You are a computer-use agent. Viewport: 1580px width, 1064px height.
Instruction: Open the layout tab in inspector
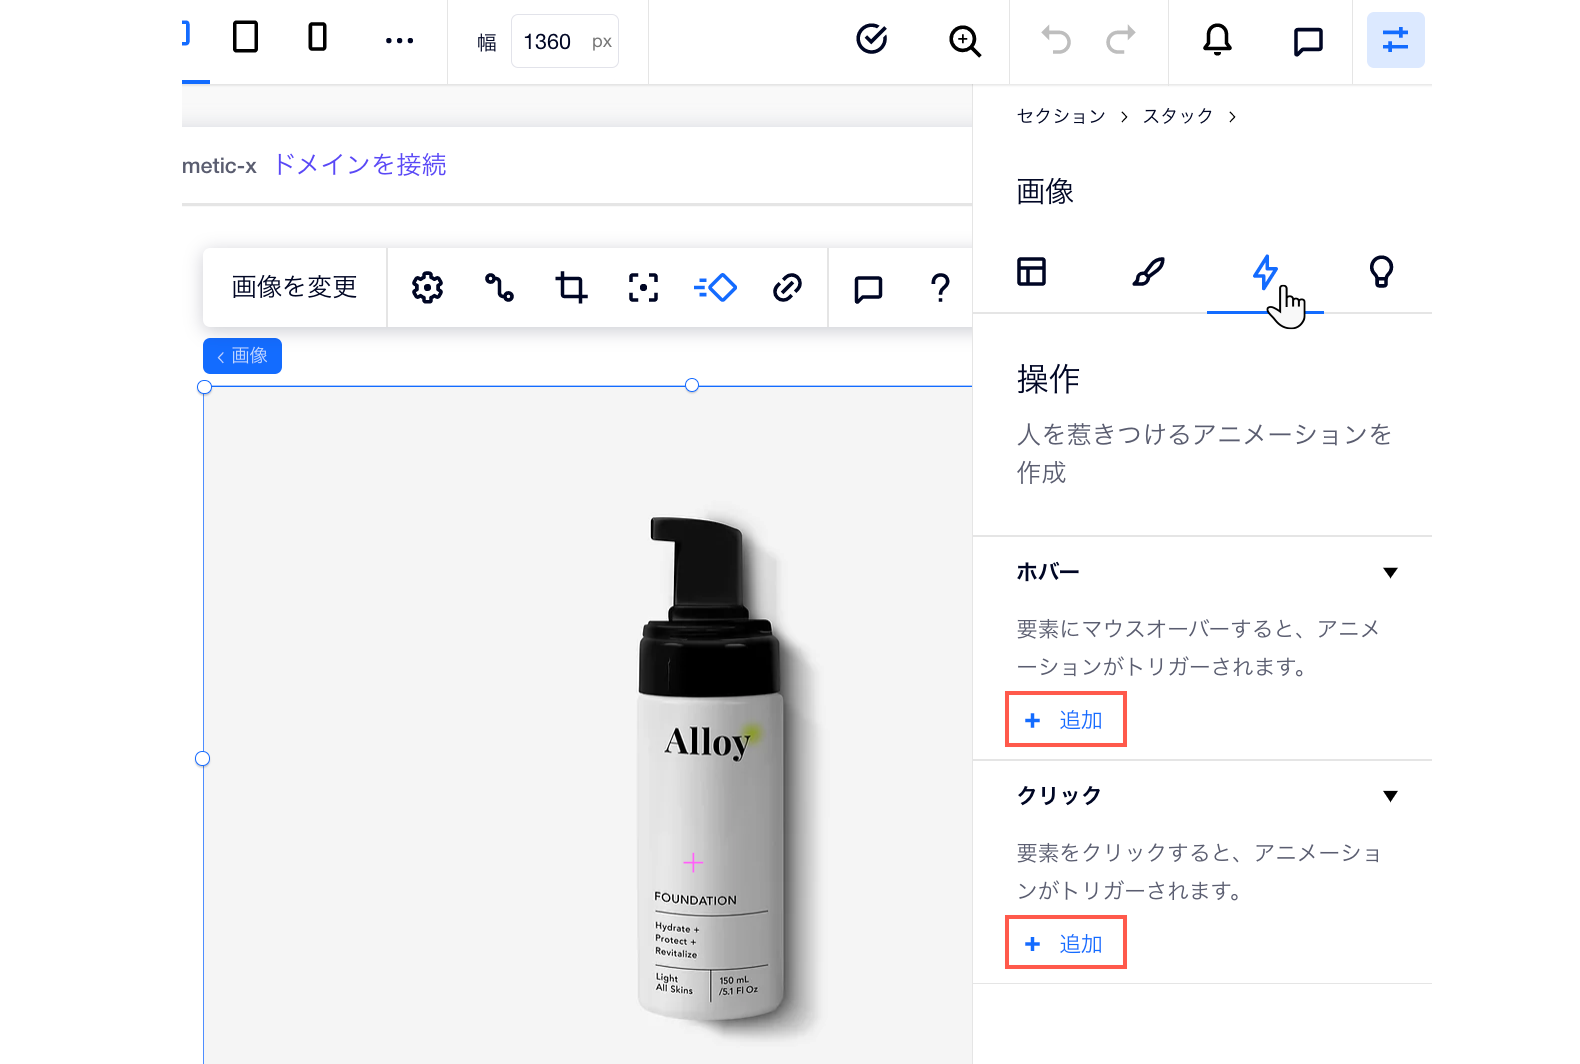tap(1031, 271)
